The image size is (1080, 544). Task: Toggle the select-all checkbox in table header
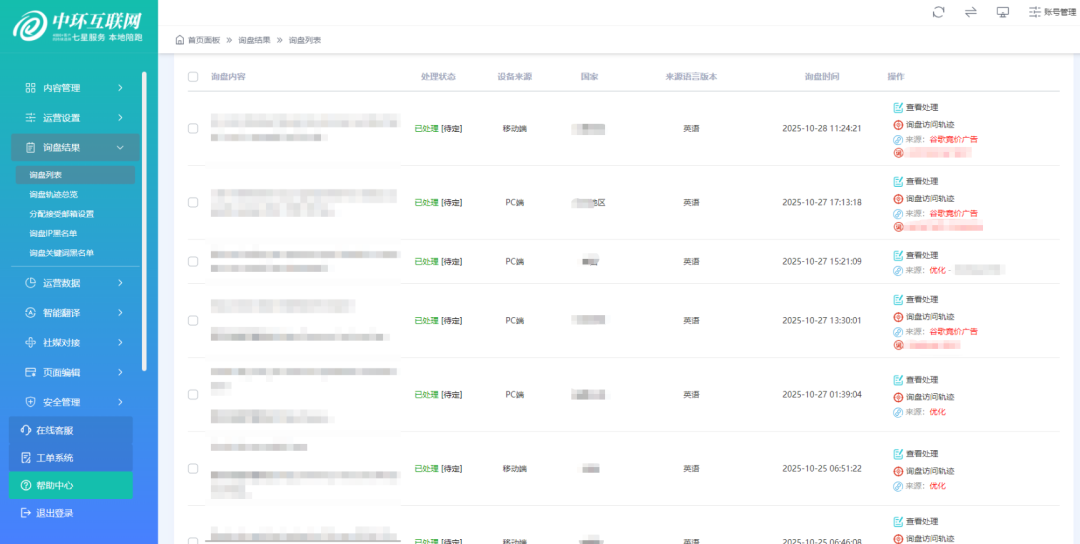[193, 77]
